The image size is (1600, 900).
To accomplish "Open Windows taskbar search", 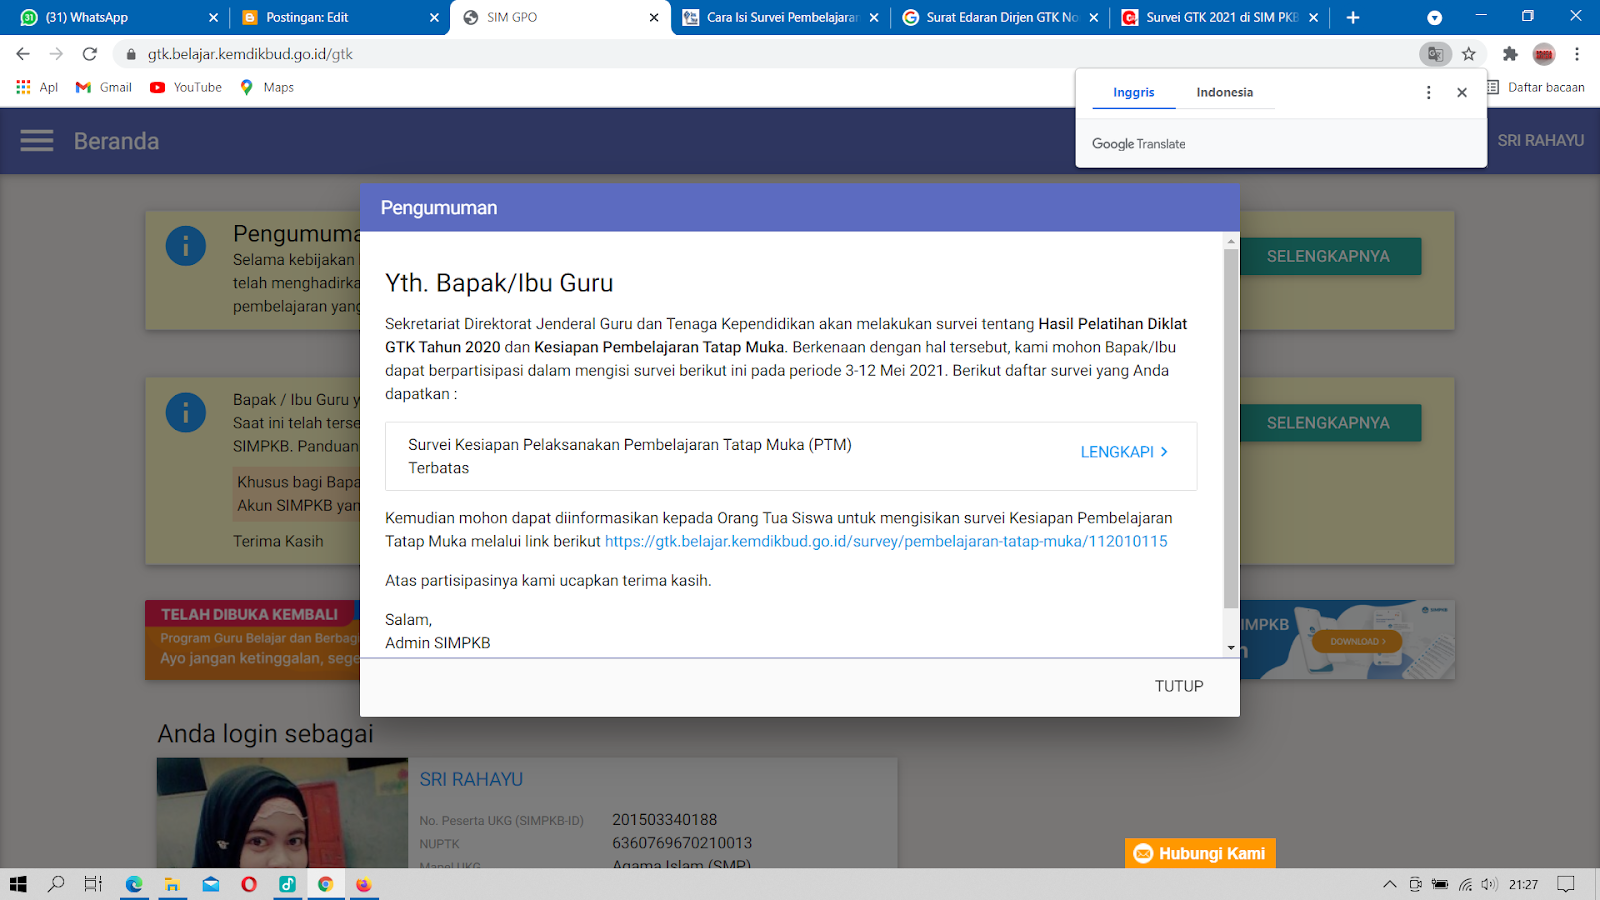I will [x=56, y=884].
